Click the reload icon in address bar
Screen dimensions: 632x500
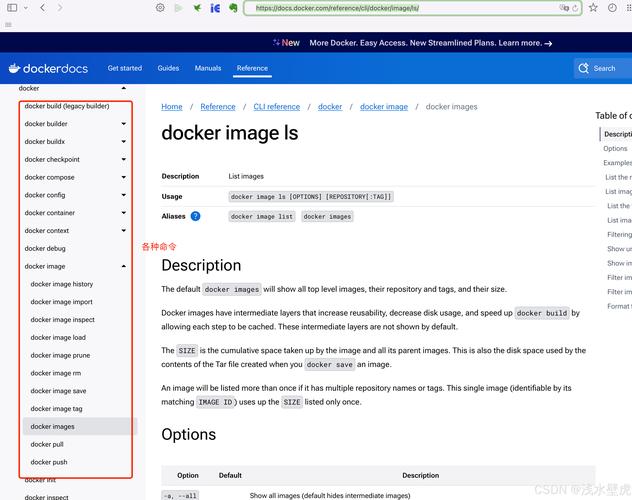point(575,8)
